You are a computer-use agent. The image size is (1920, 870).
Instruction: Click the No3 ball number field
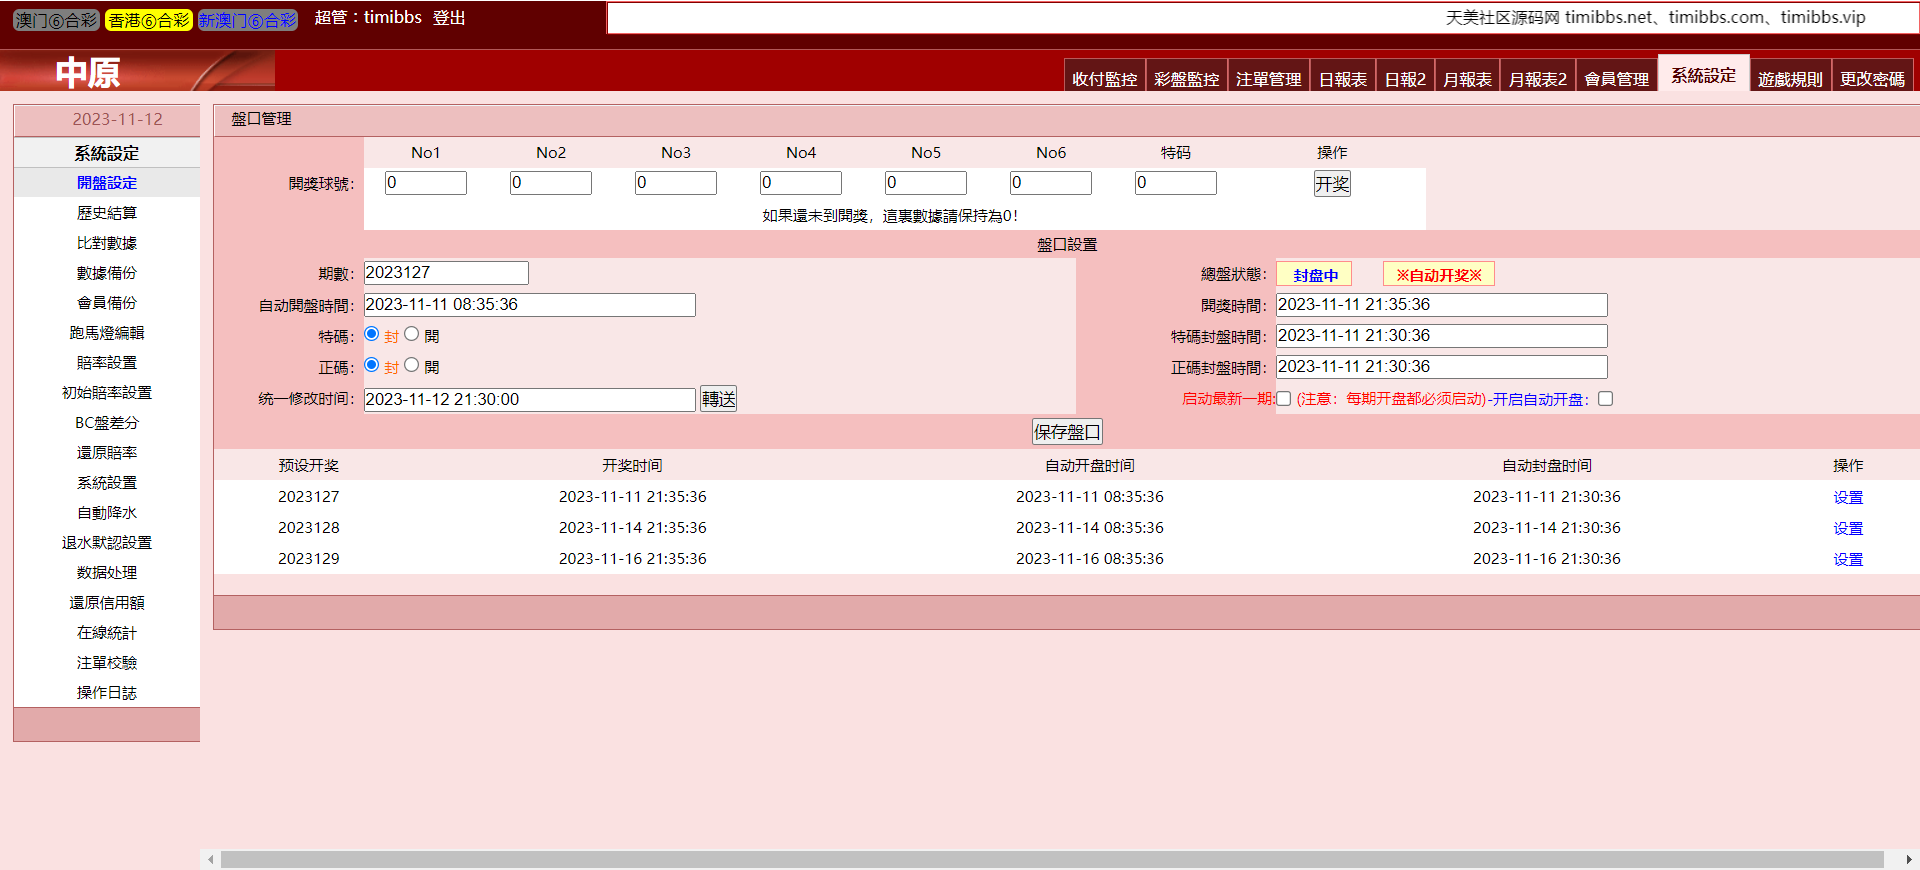pos(676,183)
